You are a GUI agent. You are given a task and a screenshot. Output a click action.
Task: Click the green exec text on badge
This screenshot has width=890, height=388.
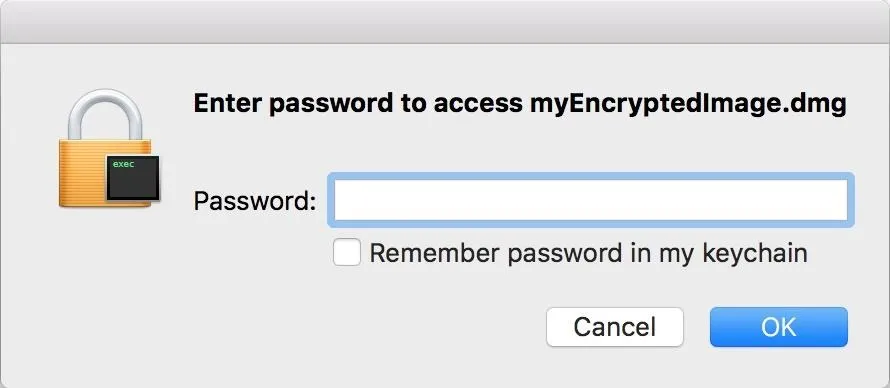123,164
